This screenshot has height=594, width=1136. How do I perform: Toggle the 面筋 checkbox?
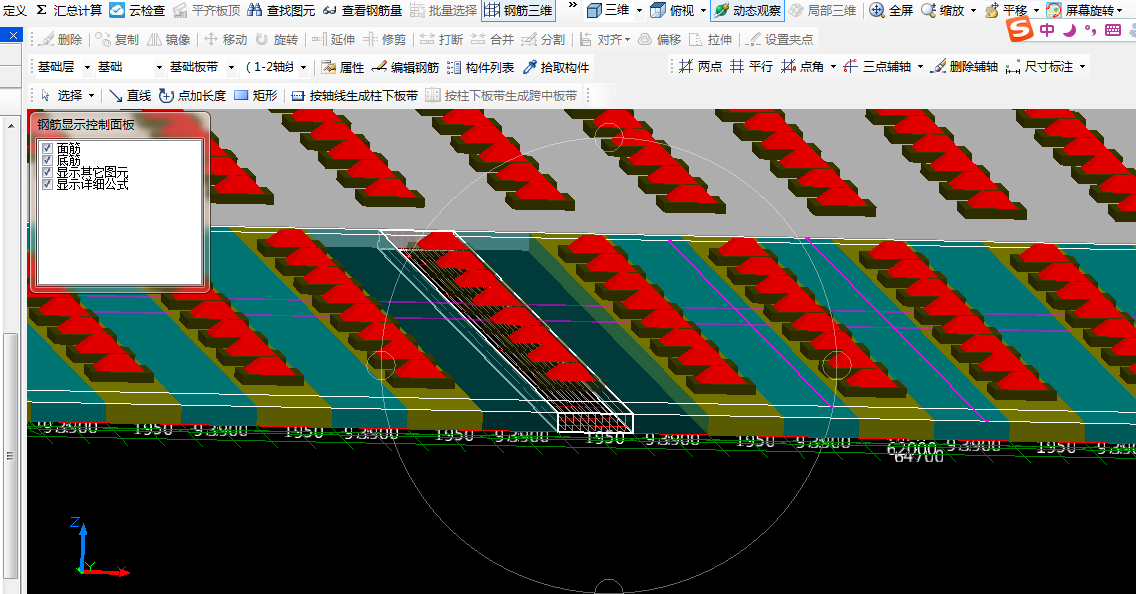point(48,148)
